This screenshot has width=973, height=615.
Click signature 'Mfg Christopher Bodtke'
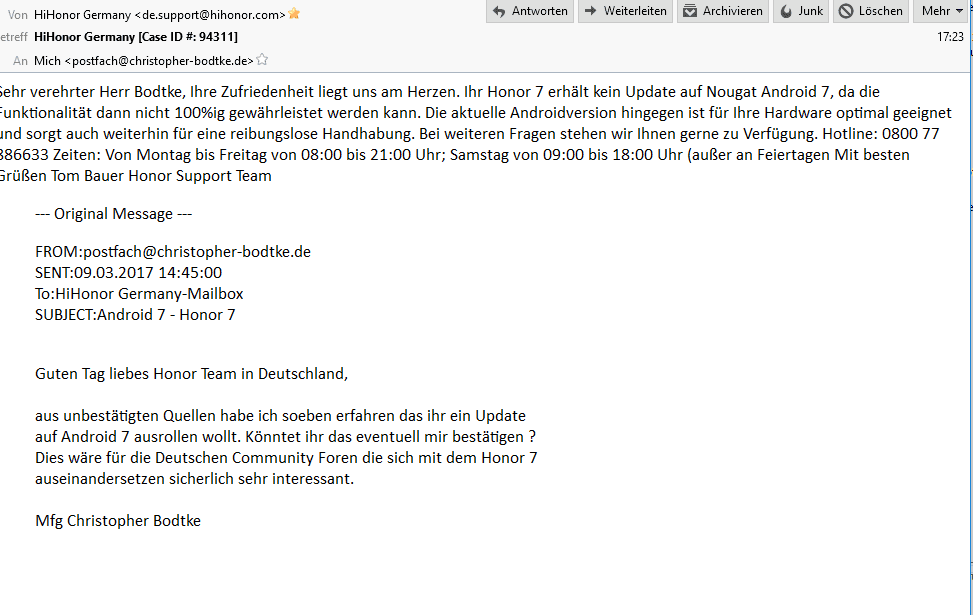(x=118, y=521)
